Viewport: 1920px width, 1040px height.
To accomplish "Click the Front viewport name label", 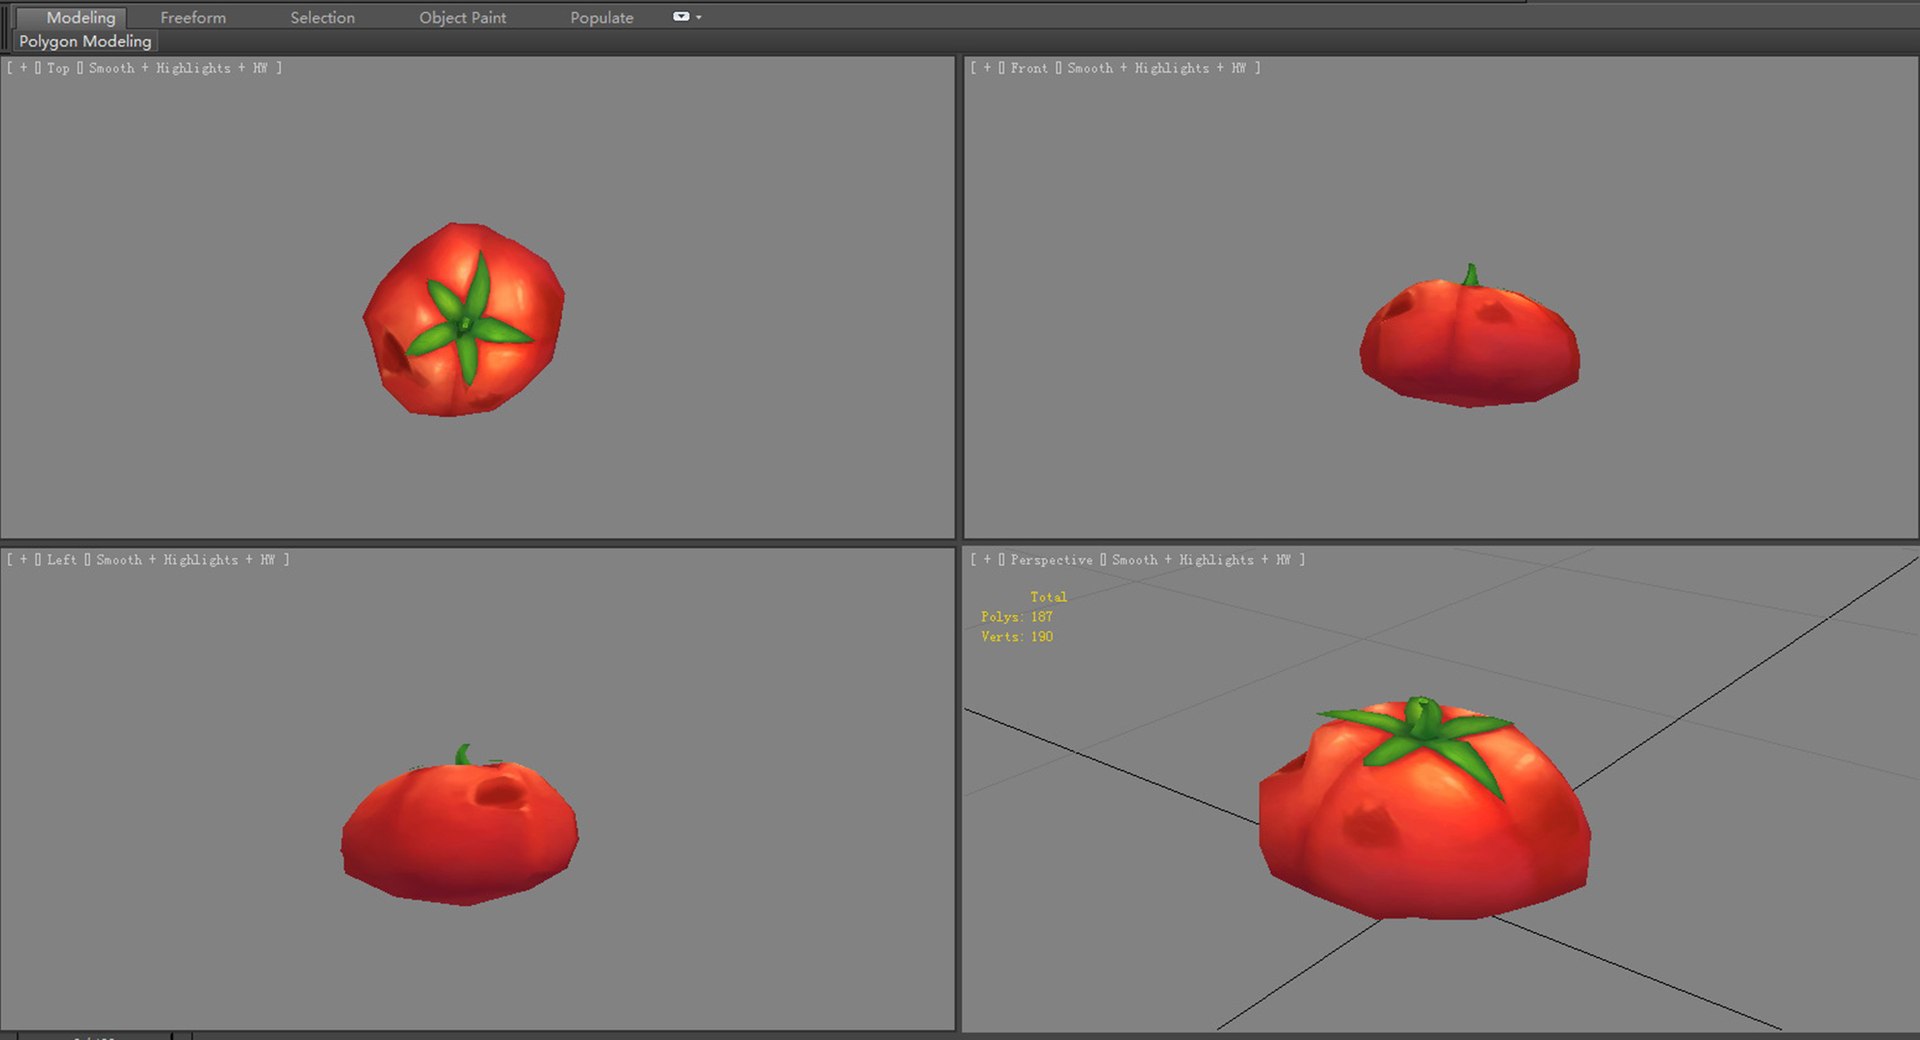I will 1029,68.
